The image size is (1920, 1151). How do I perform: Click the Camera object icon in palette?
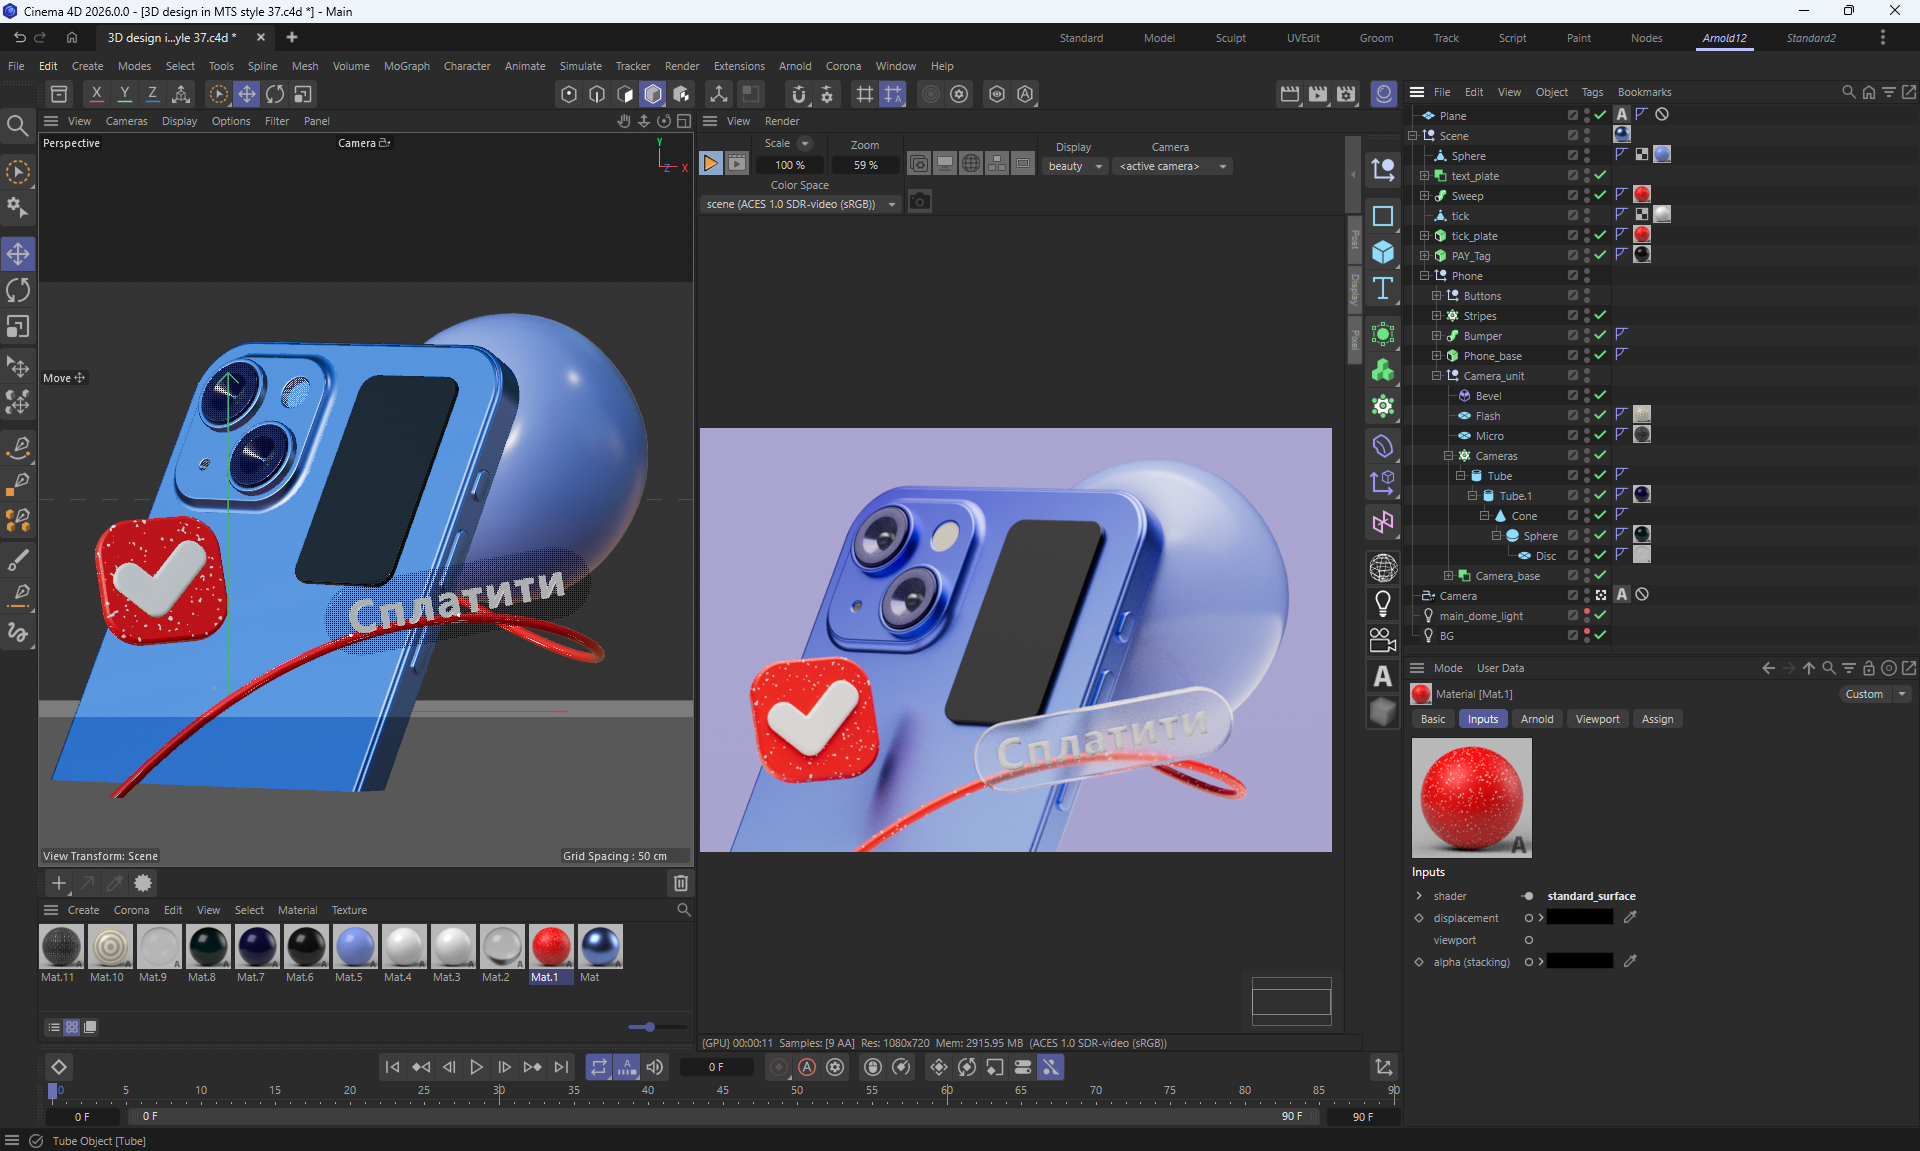tap(1383, 639)
